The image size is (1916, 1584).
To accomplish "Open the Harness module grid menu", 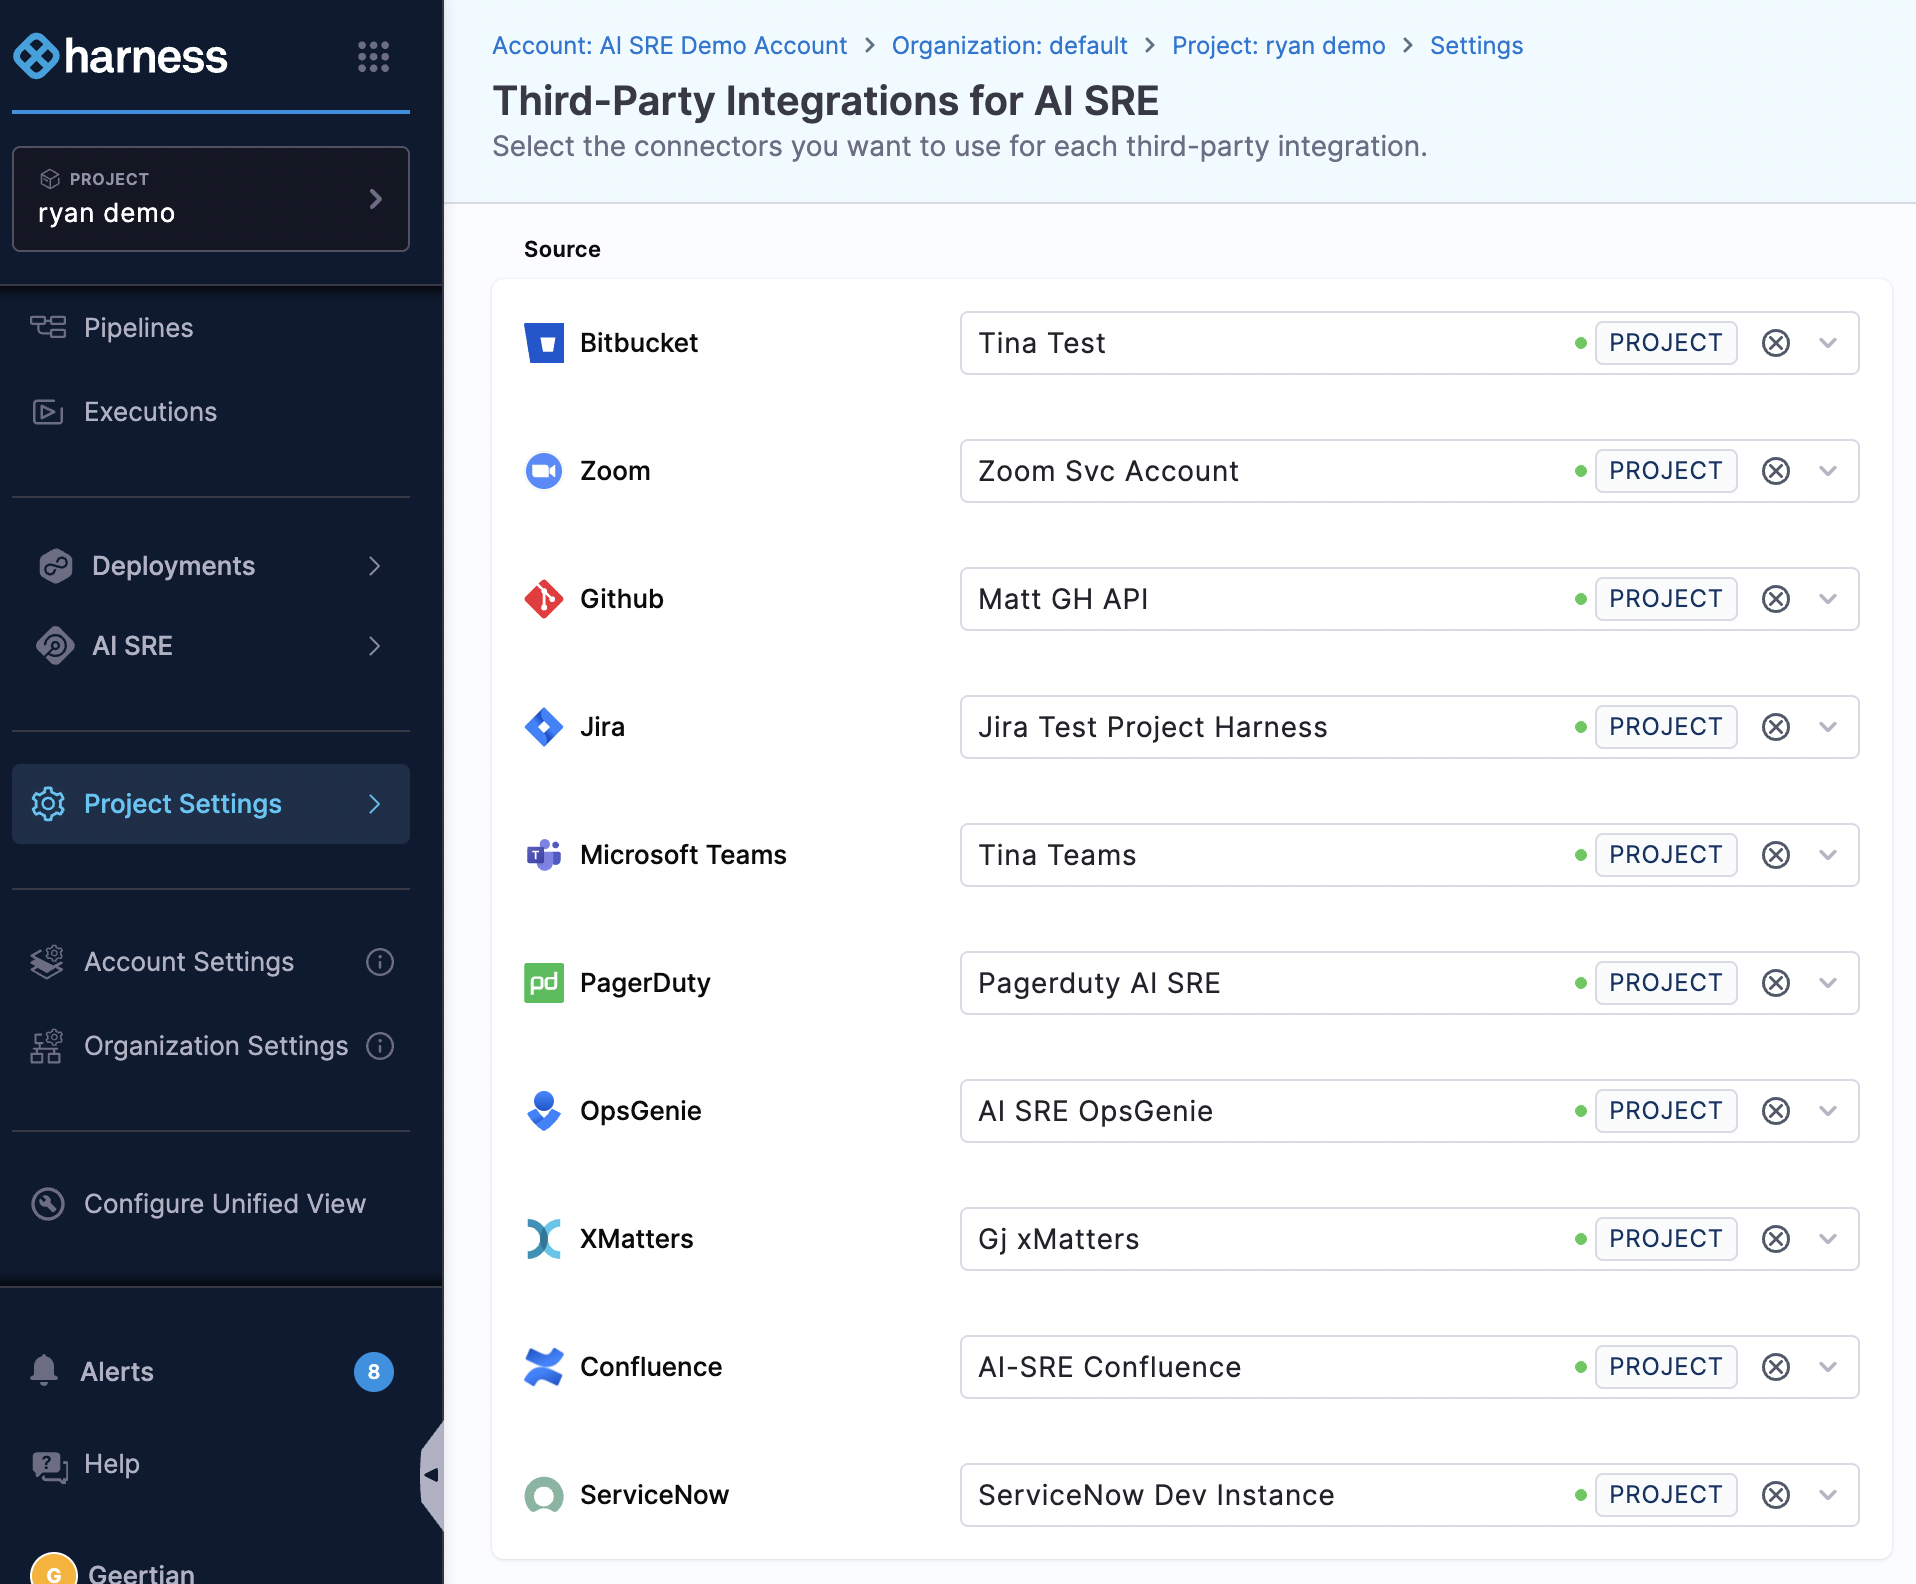I will click(373, 56).
